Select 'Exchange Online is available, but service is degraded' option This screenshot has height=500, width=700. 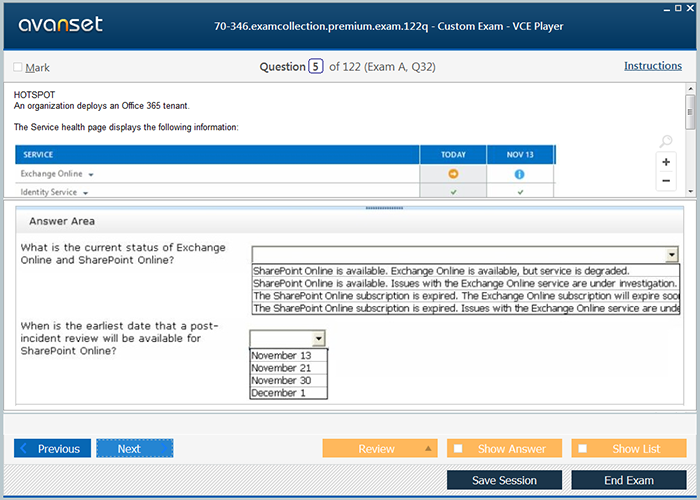[x=466, y=271]
